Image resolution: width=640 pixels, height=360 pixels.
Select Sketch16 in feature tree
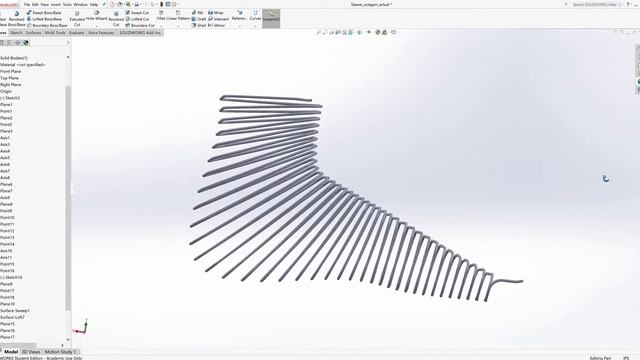point(11,278)
